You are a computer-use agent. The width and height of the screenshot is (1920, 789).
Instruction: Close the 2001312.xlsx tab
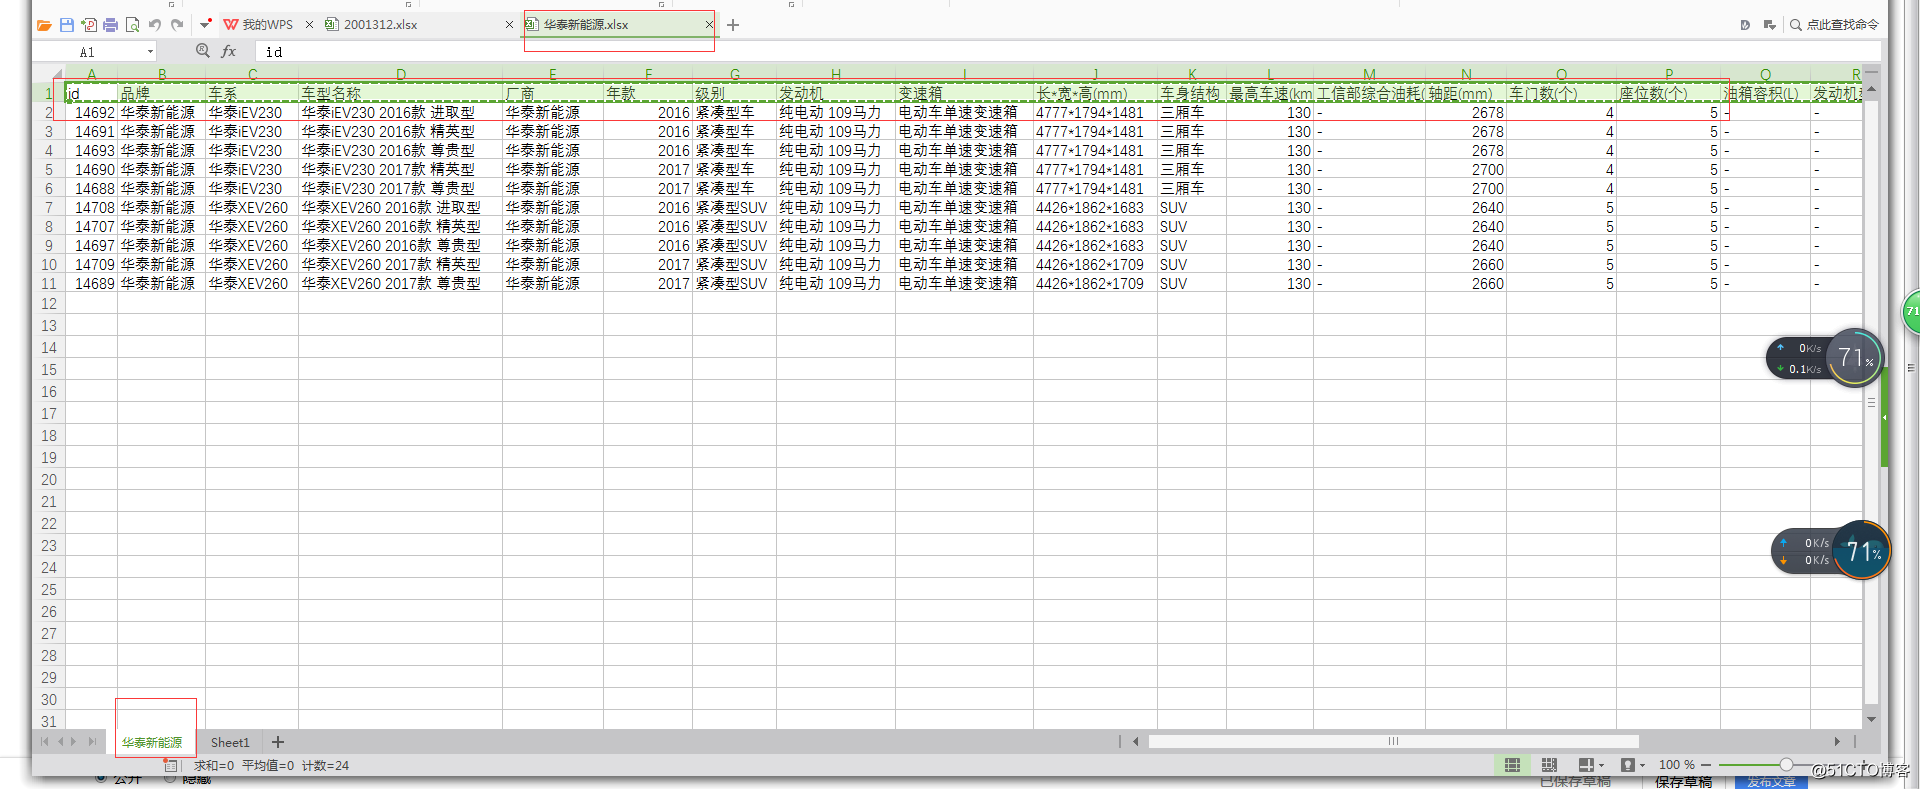(x=509, y=25)
